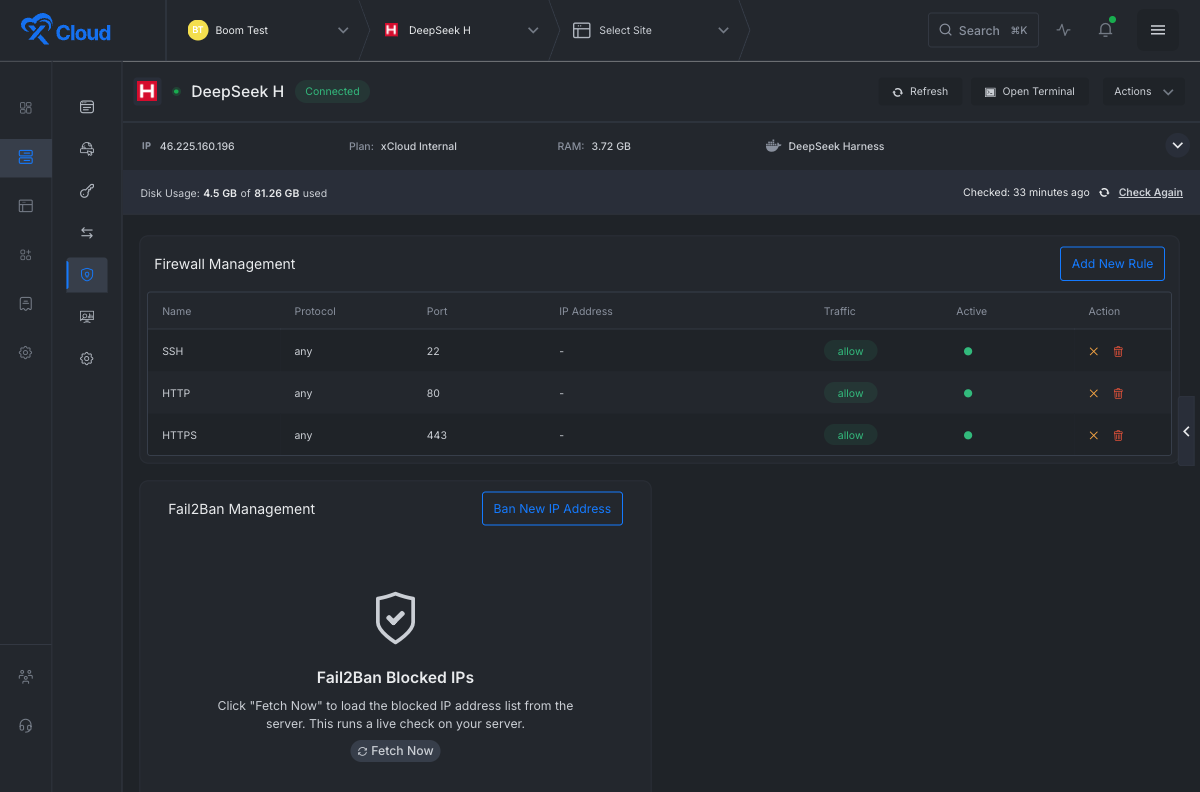This screenshot has width=1200, height=792.
Task: Select the security shield icon in server menu
Action: [87, 275]
